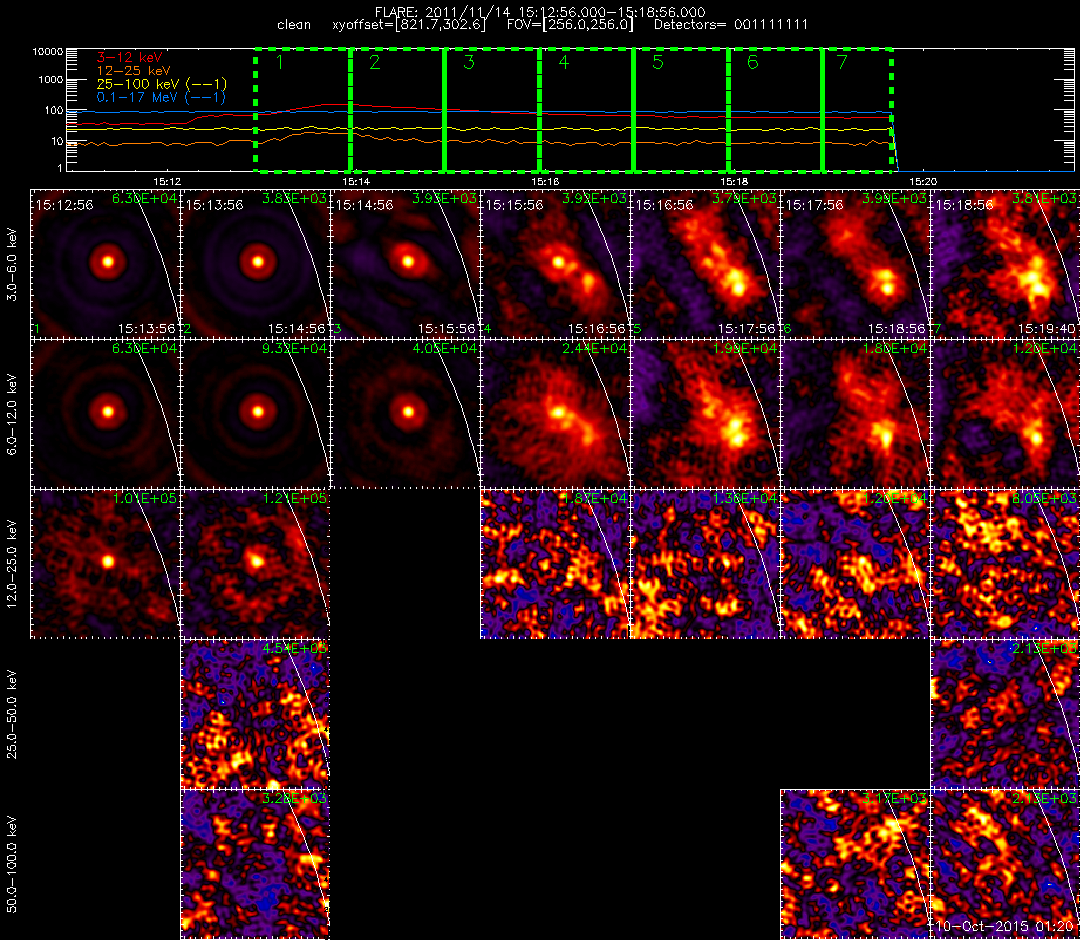The width and height of the screenshot is (1080, 940).
Task: Click the 15:20 time axis label
Action: click(923, 181)
